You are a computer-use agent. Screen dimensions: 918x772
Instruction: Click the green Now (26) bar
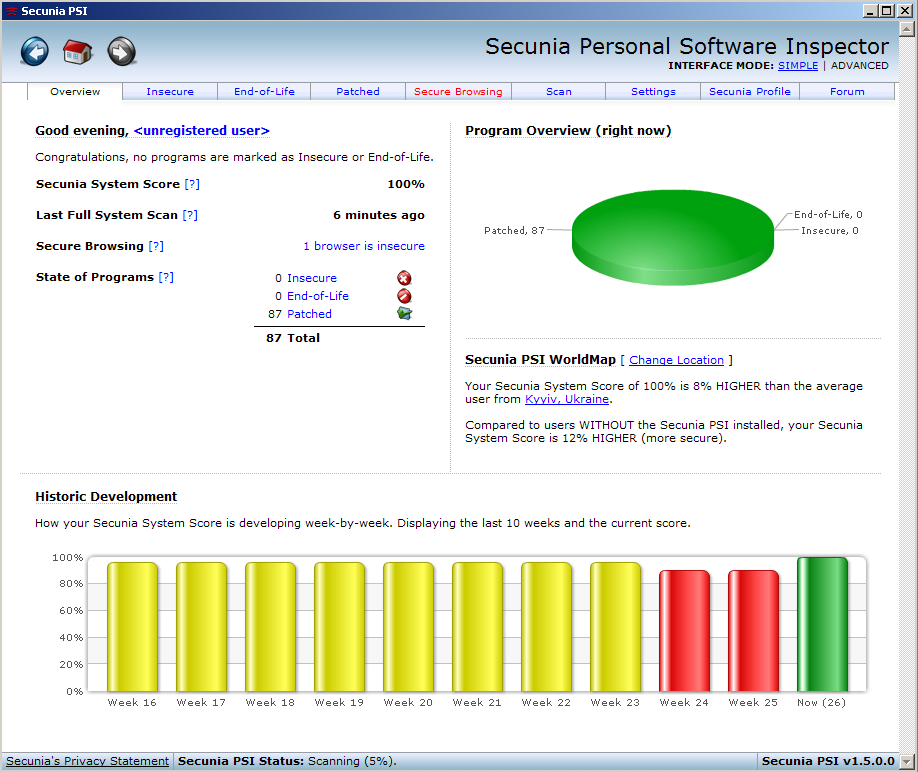[822, 625]
